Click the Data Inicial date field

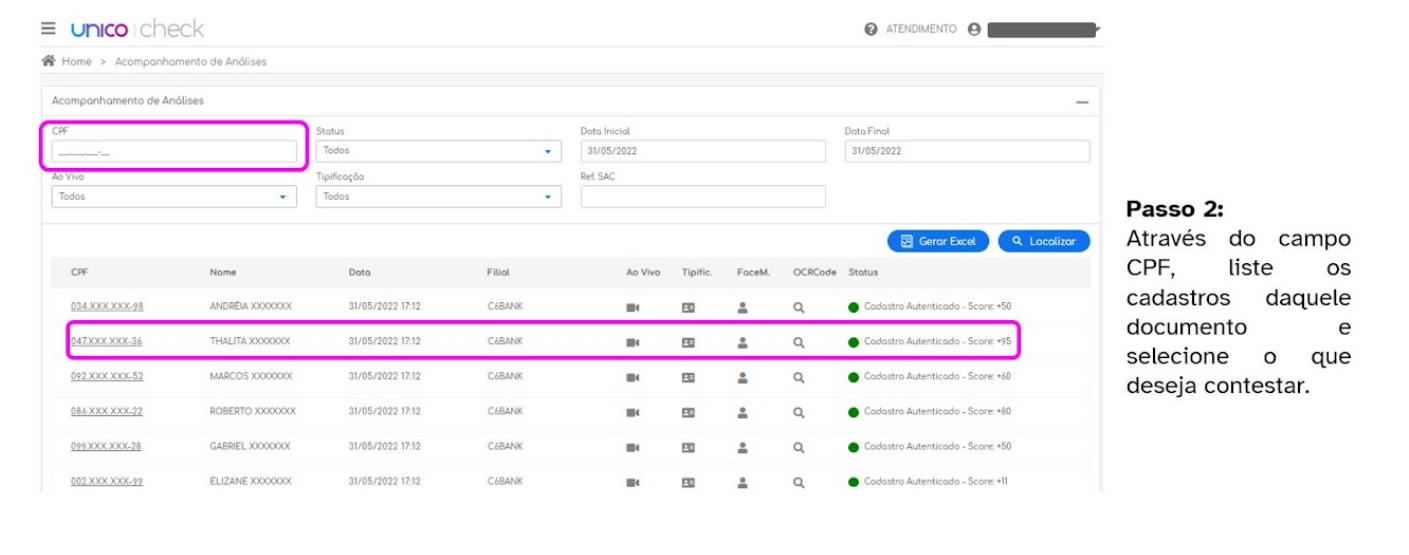[703, 151]
